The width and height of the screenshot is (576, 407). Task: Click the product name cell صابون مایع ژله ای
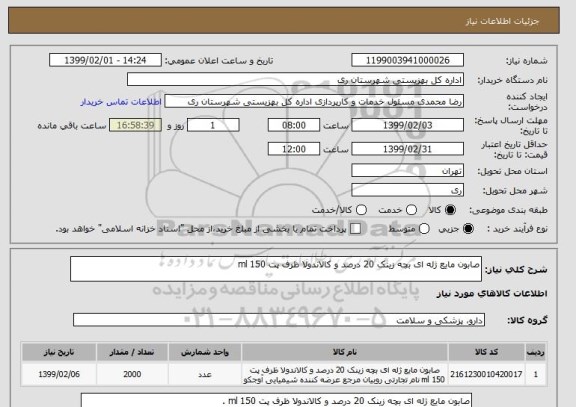coord(345,374)
